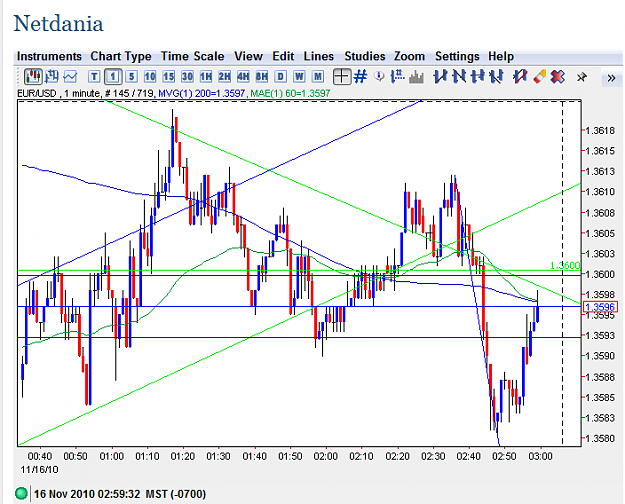The image size is (625, 504).
Task: Select monthly (M) time scale button
Action: tap(318, 76)
